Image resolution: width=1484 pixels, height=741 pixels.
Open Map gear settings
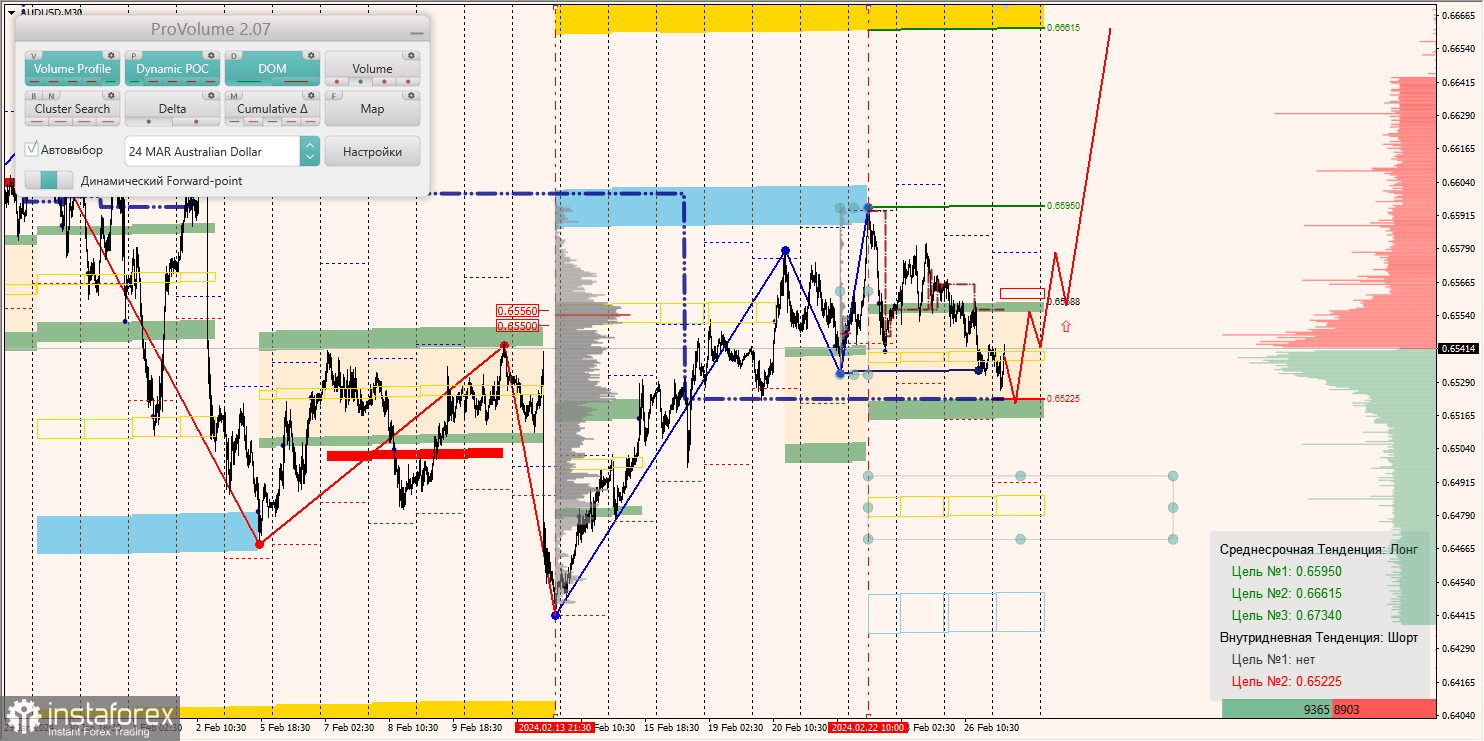click(x=411, y=95)
